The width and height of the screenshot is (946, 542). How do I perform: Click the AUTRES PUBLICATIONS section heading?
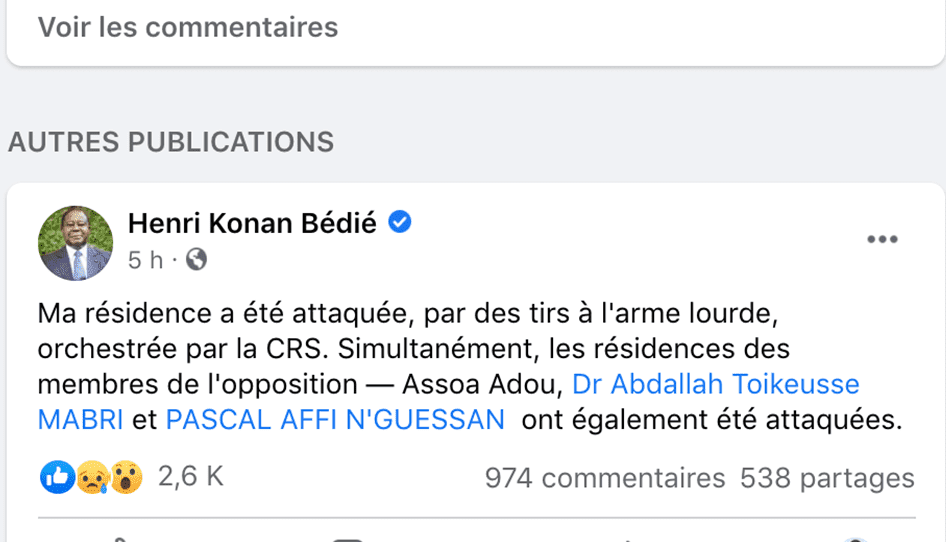171,142
